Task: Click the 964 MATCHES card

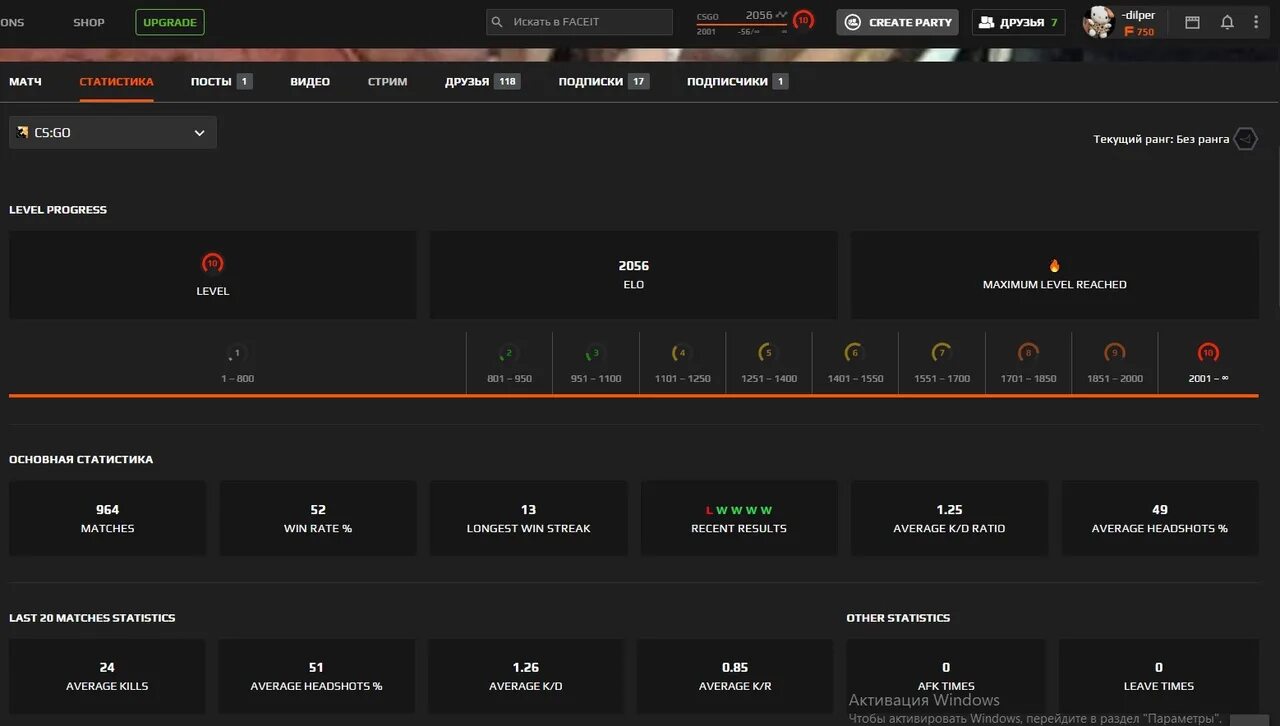Action: pos(107,518)
